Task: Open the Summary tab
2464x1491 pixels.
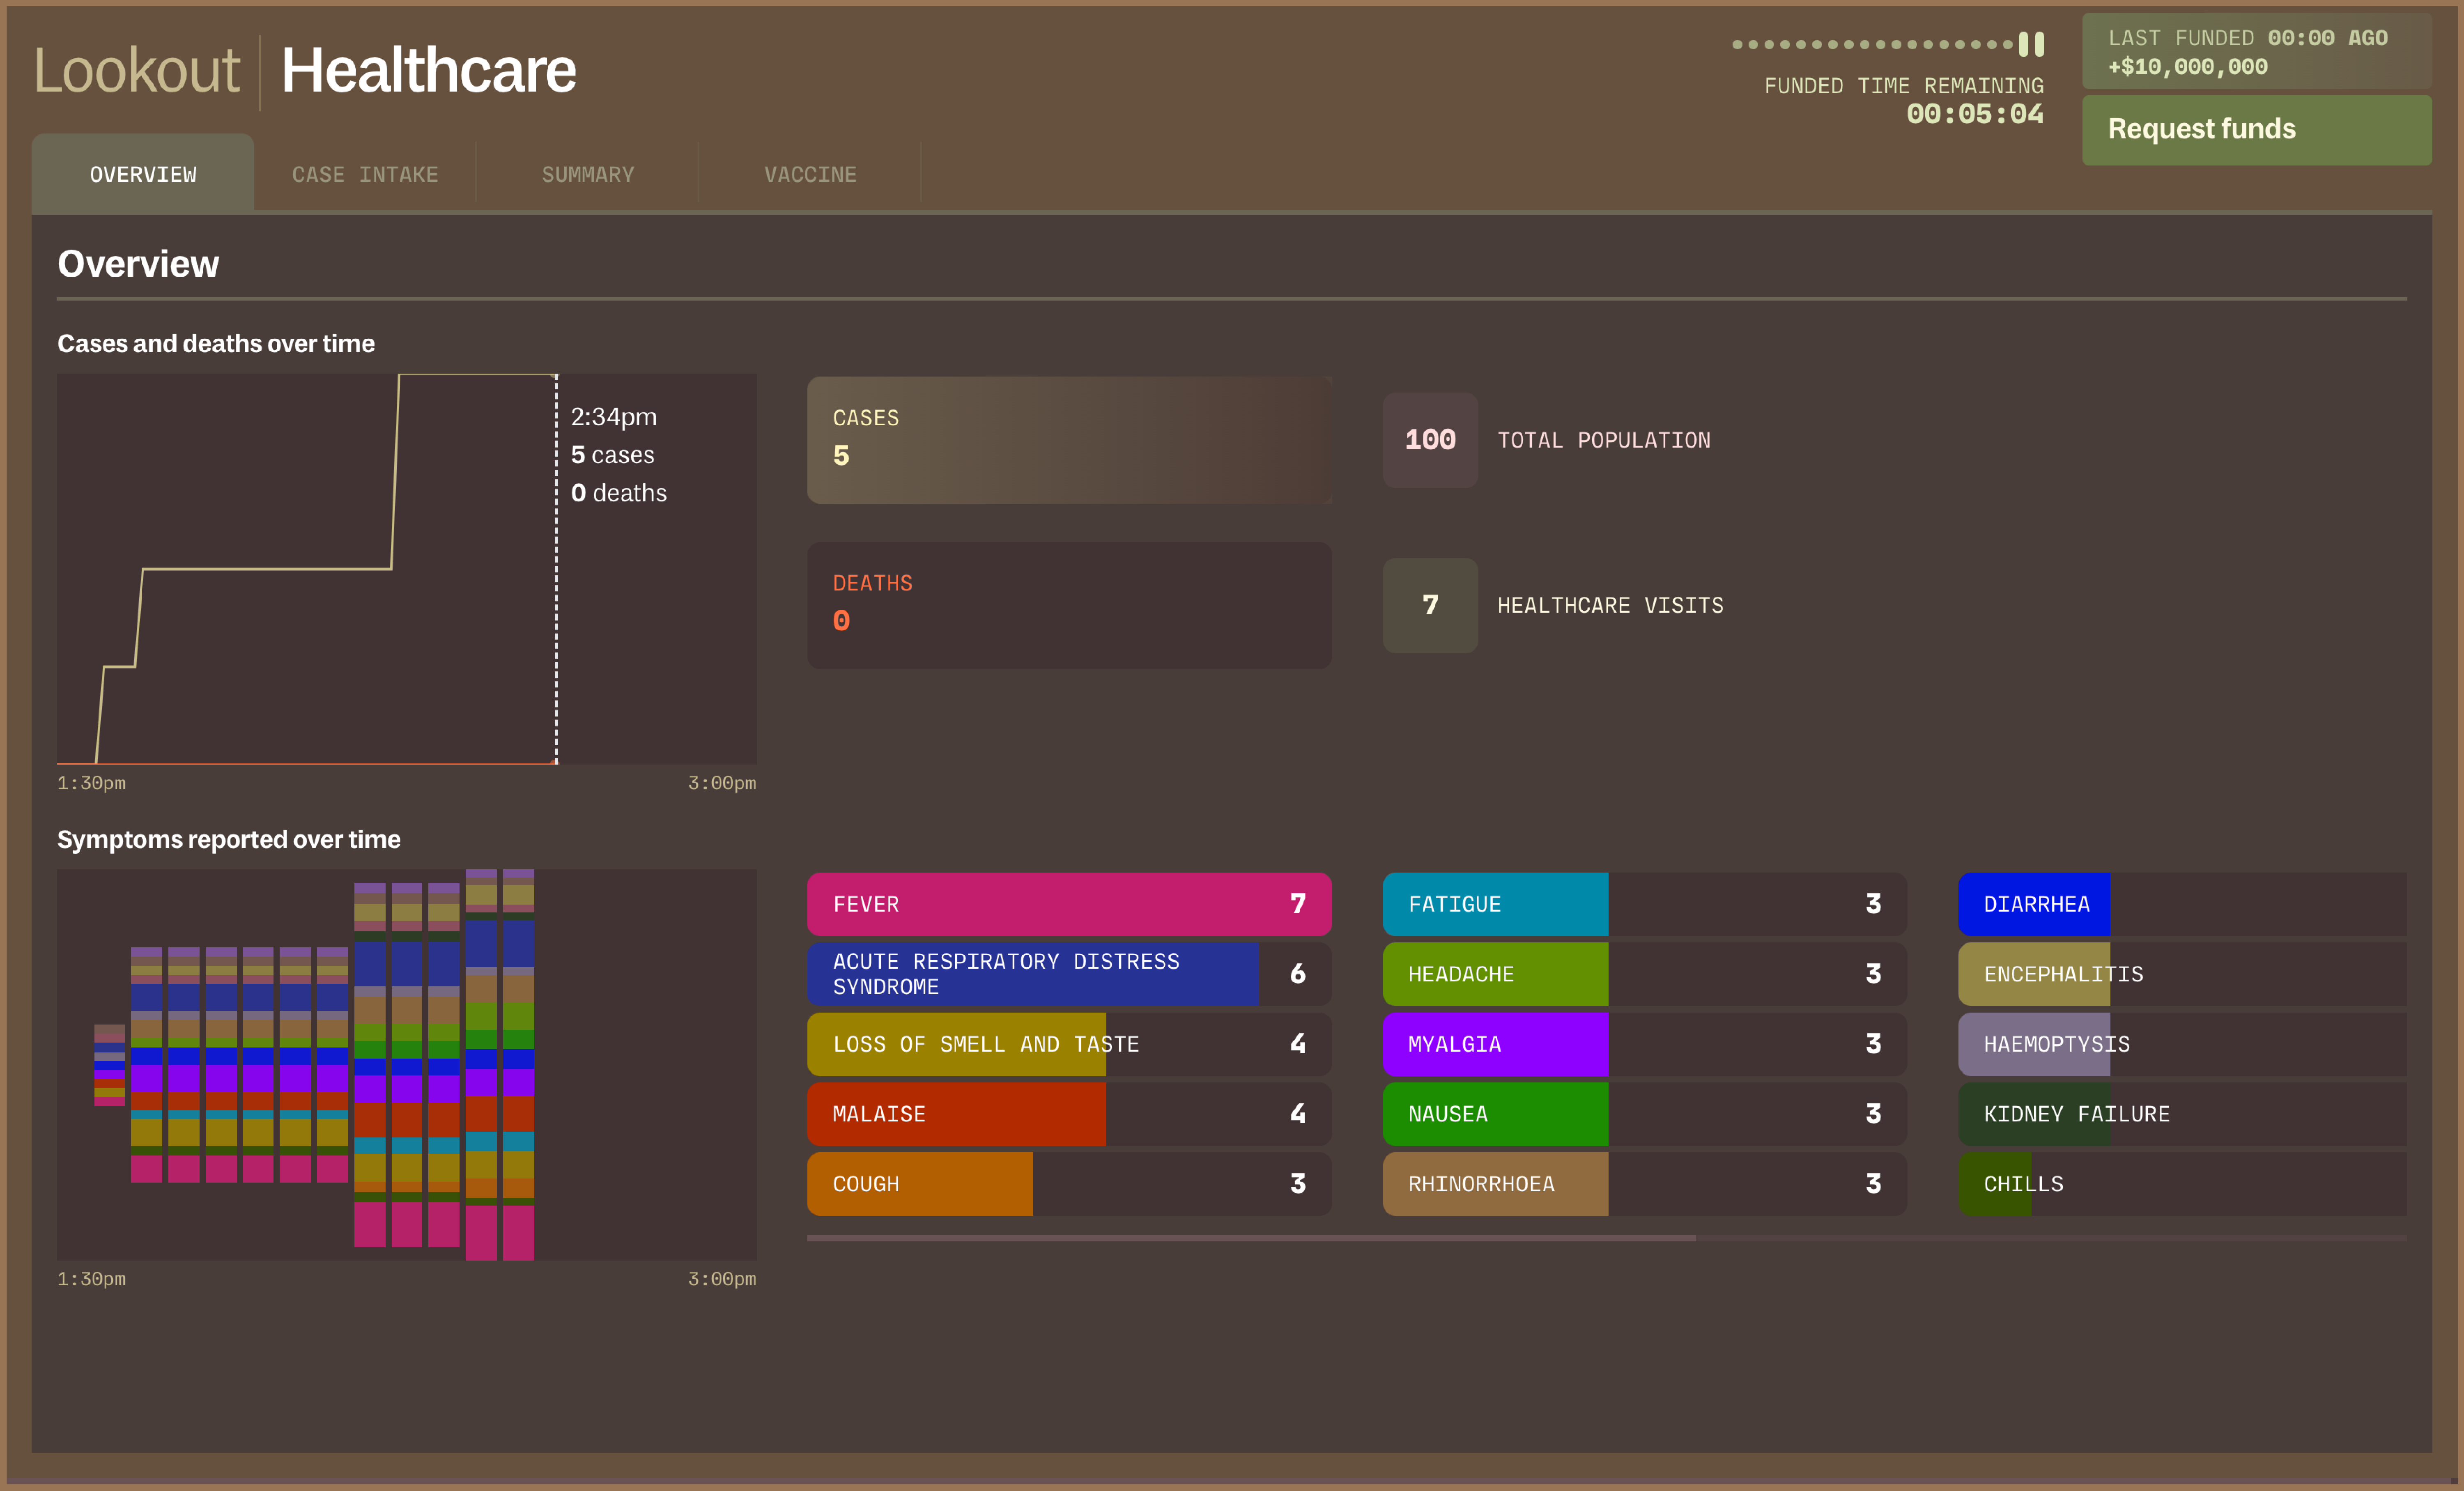Action: pos(588,174)
